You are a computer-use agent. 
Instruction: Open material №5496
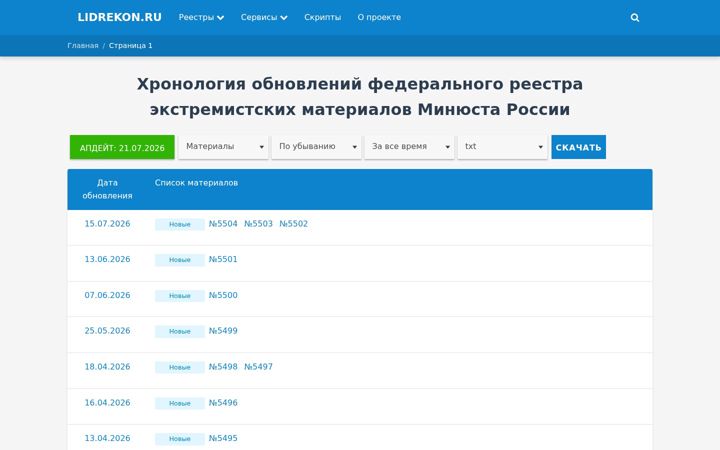(223, 403)
